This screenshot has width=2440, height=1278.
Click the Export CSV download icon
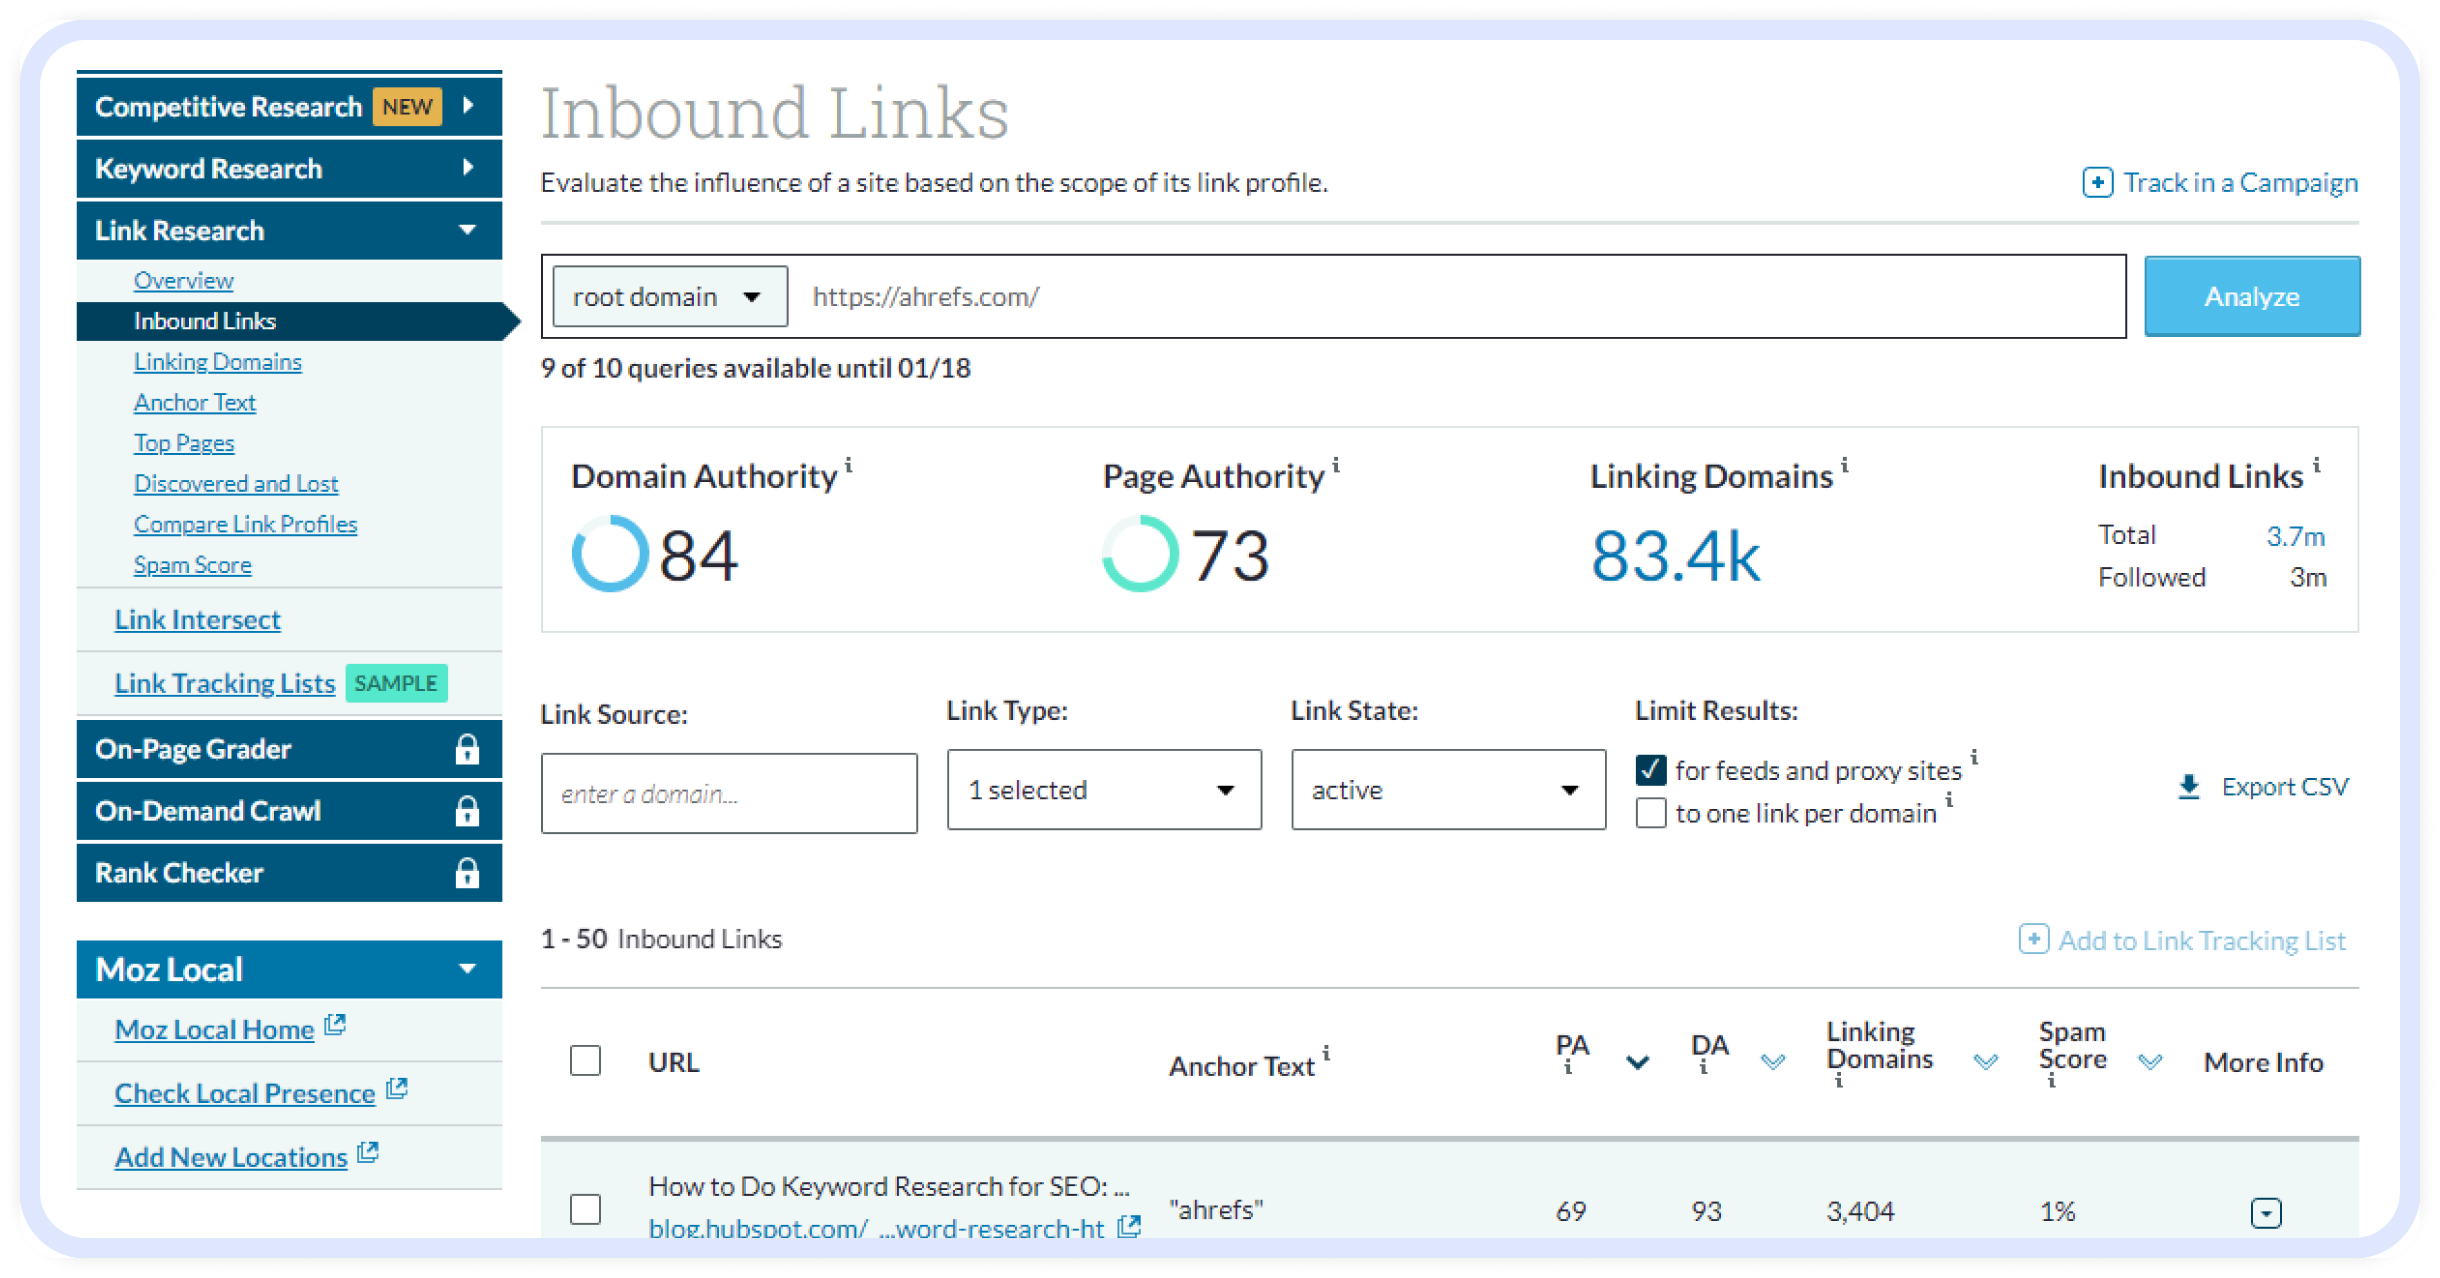pyautogui.click(x=2187, y=787)
